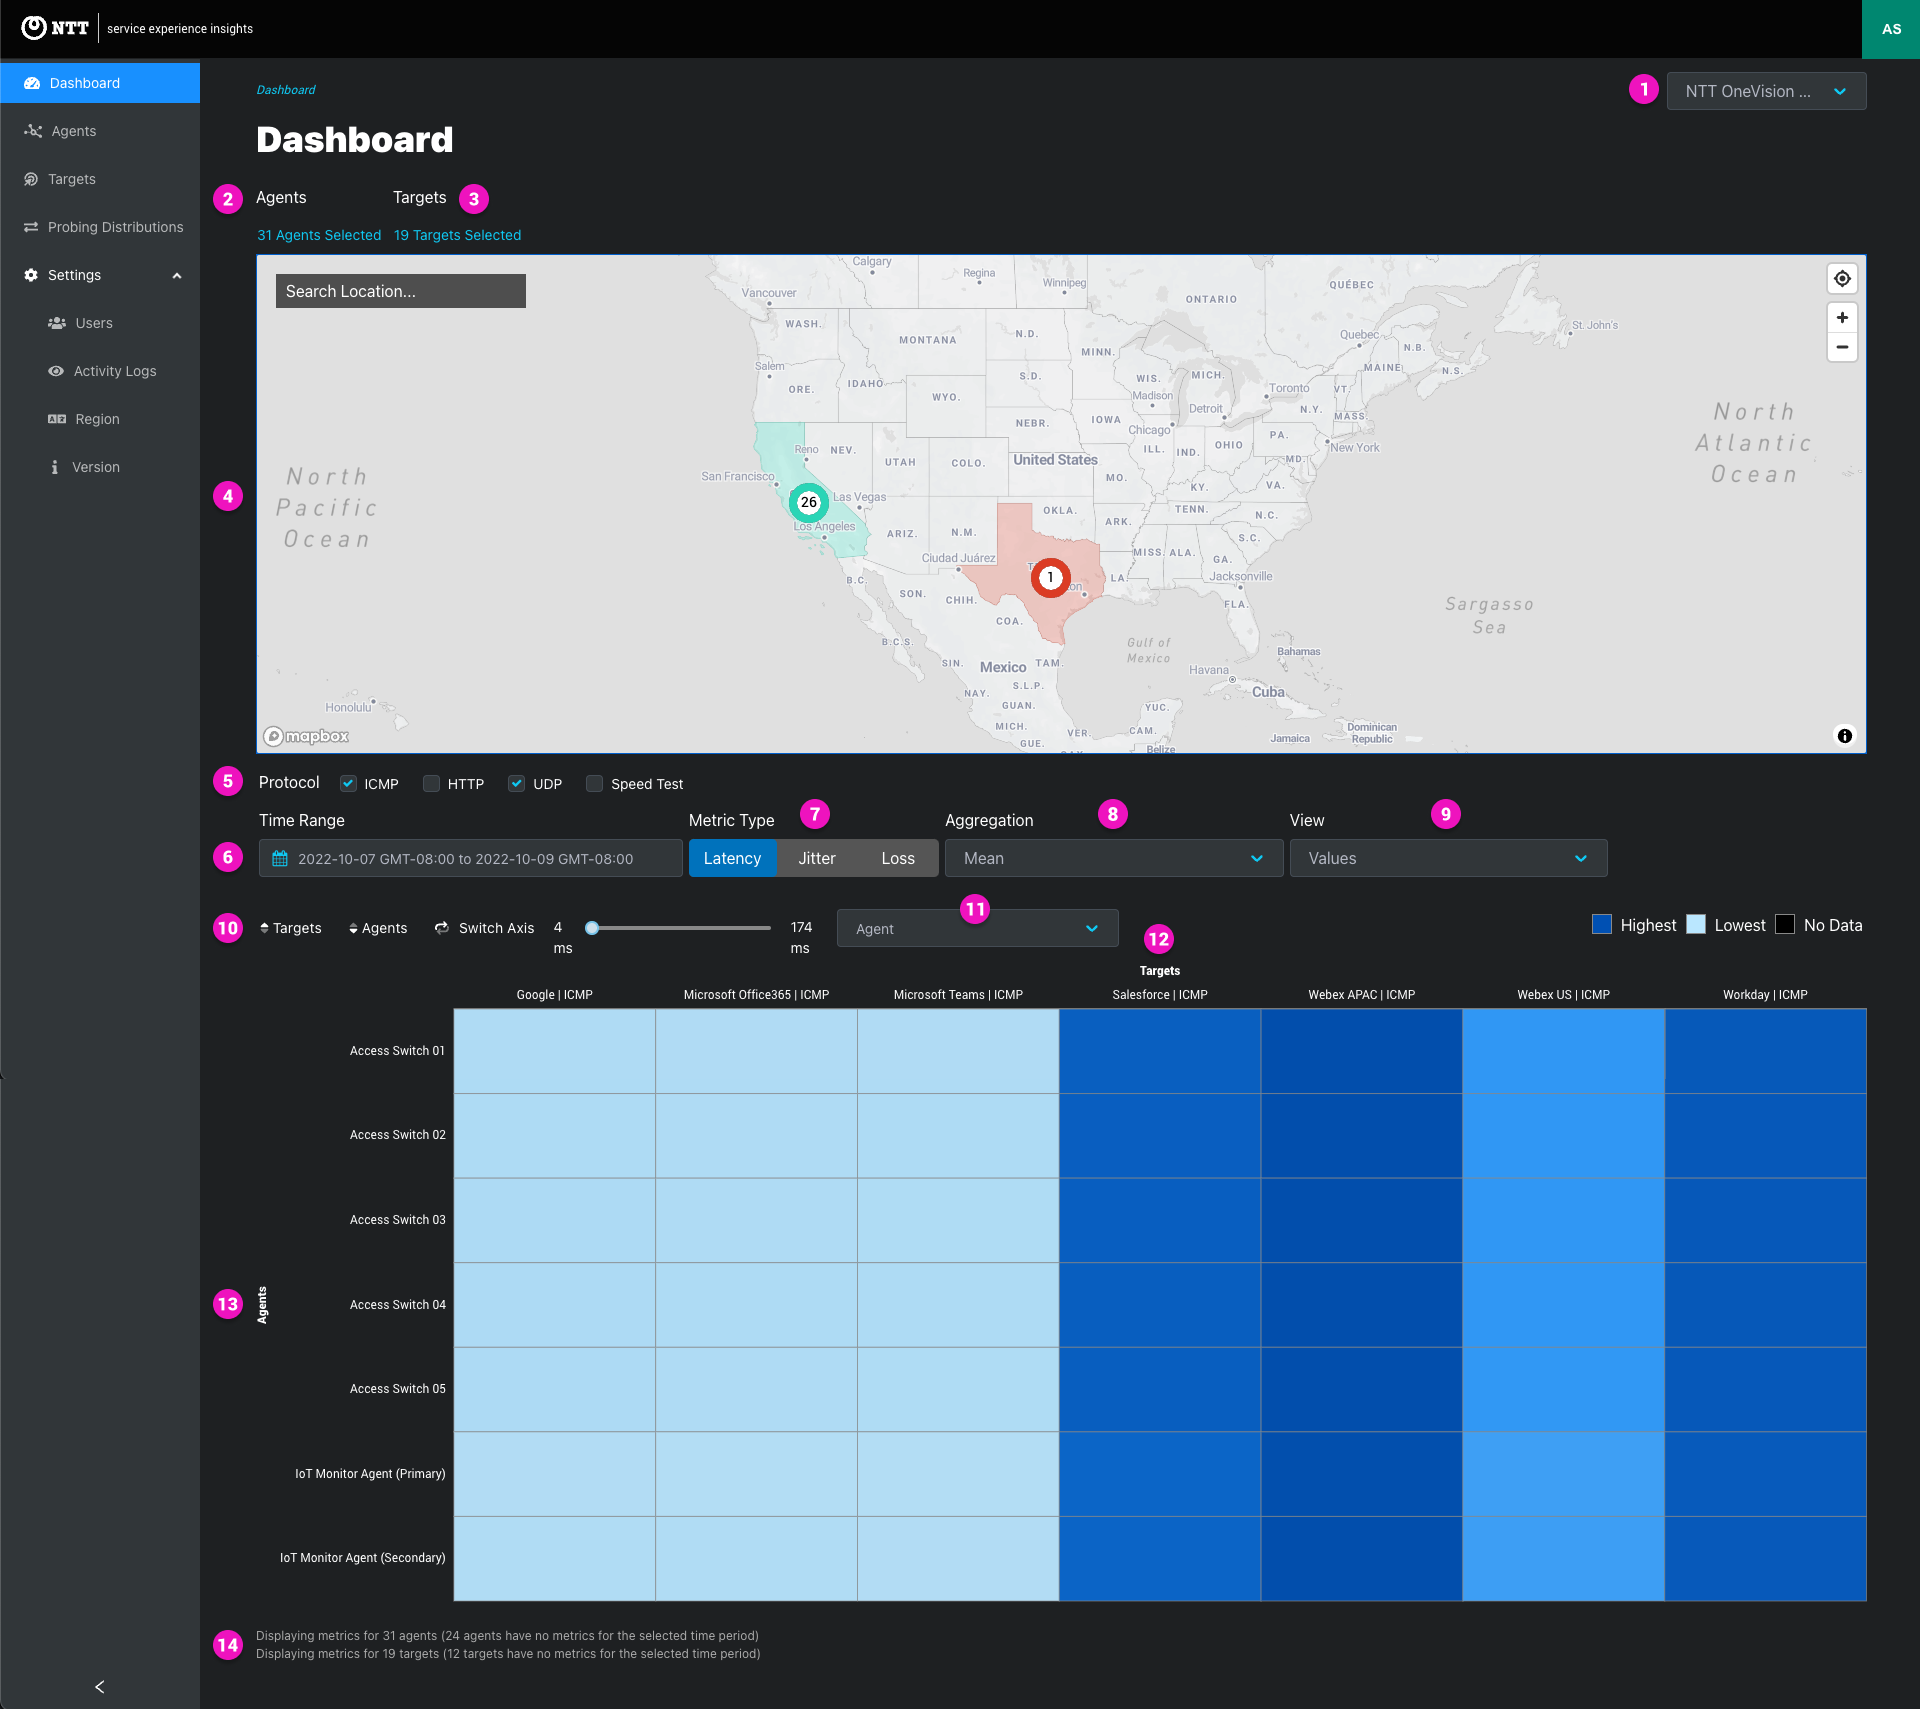This screenshot has width=1920, height=1709.
Task: Open the Aggregation Mean dropdown
Action: coord(1113,858)
